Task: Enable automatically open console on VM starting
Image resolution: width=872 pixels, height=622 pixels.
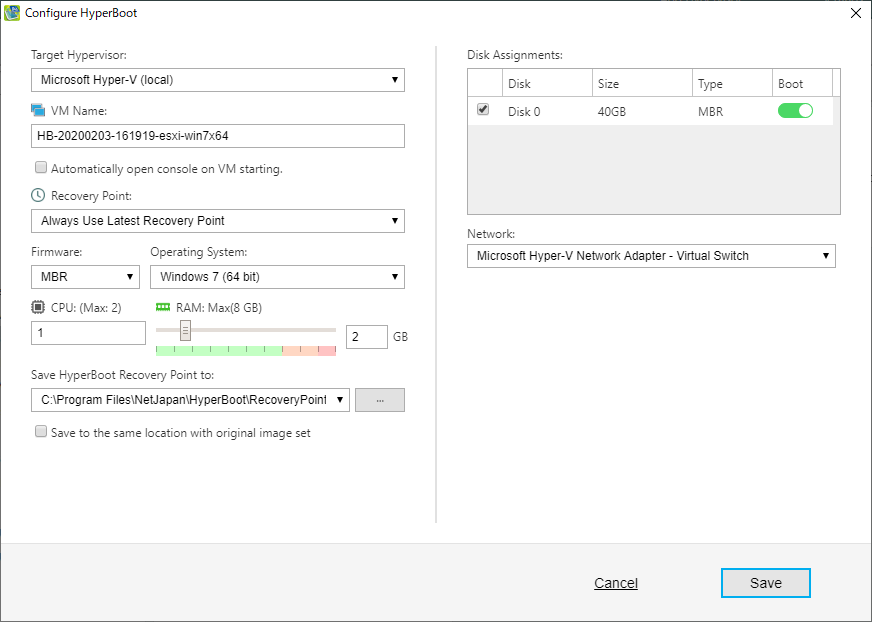Action: pyautogui.click(x=41, y=168)
